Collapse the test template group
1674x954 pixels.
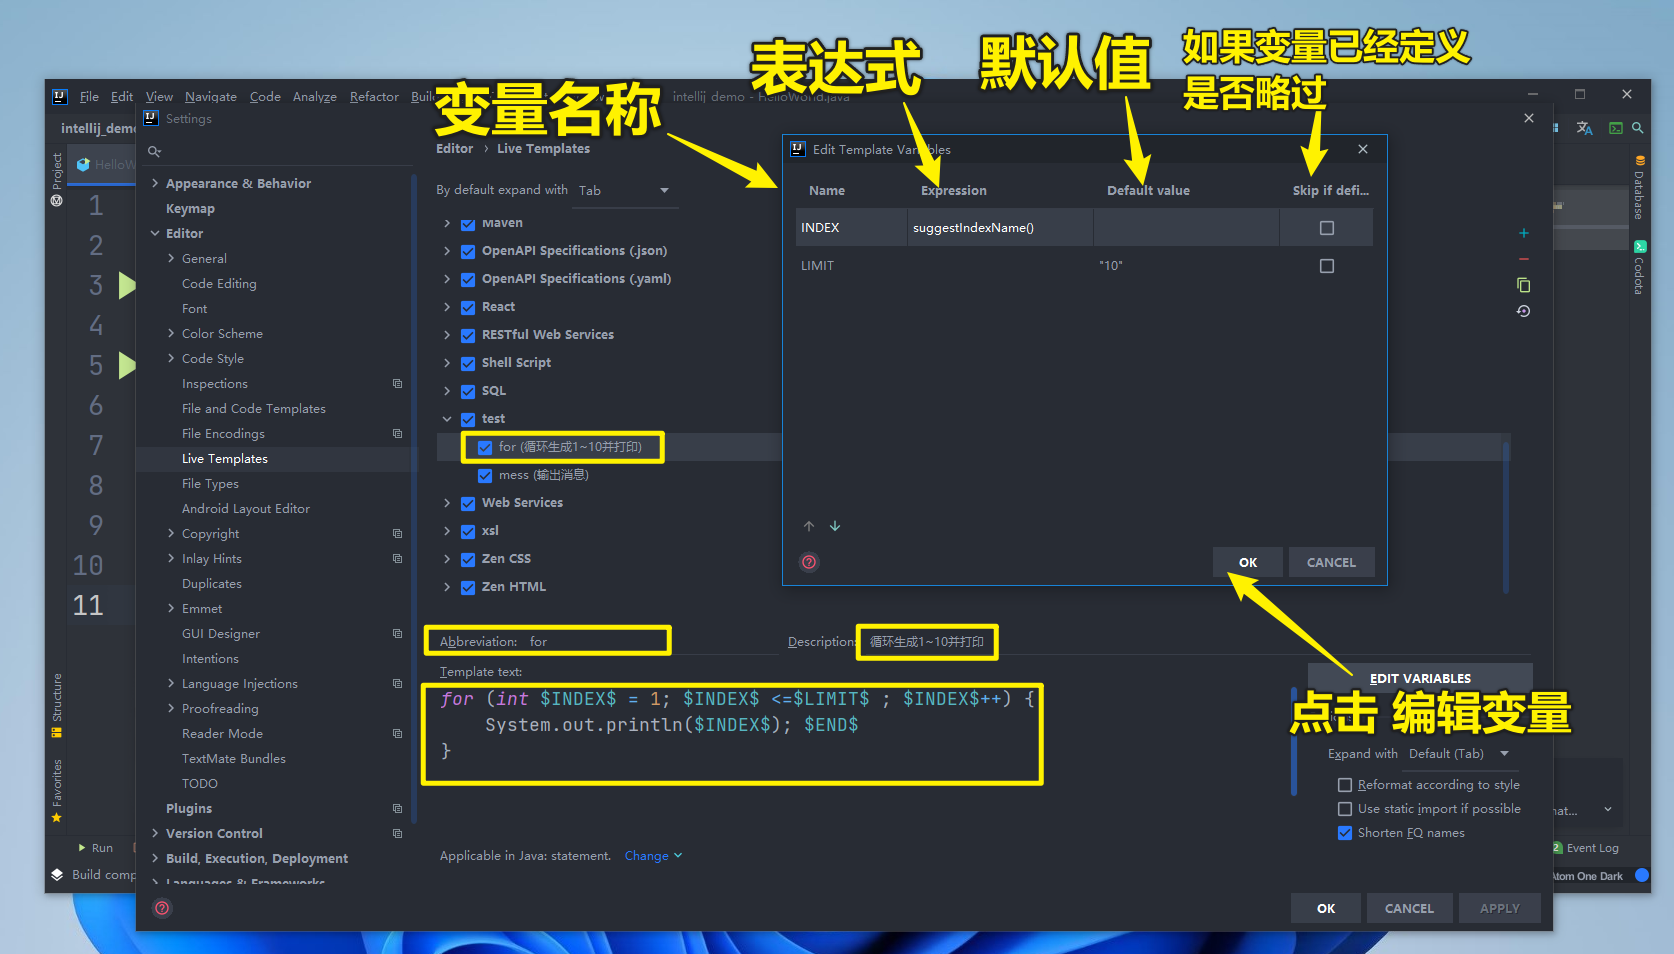(447, 419)
